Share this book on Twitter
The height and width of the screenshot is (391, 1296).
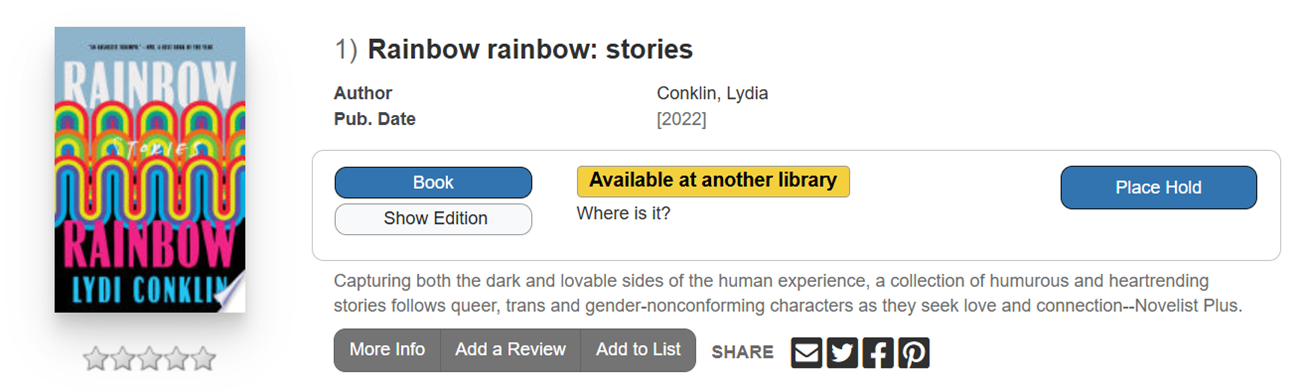[x=843, y=352]
